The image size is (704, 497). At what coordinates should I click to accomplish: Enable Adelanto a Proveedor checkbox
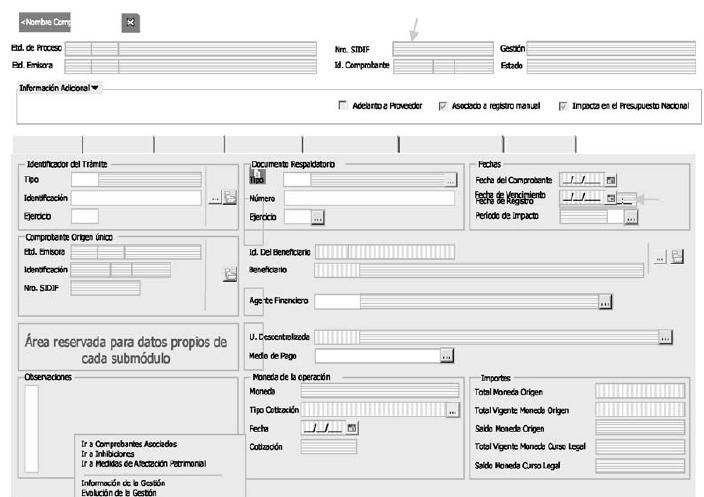(343, 106)
